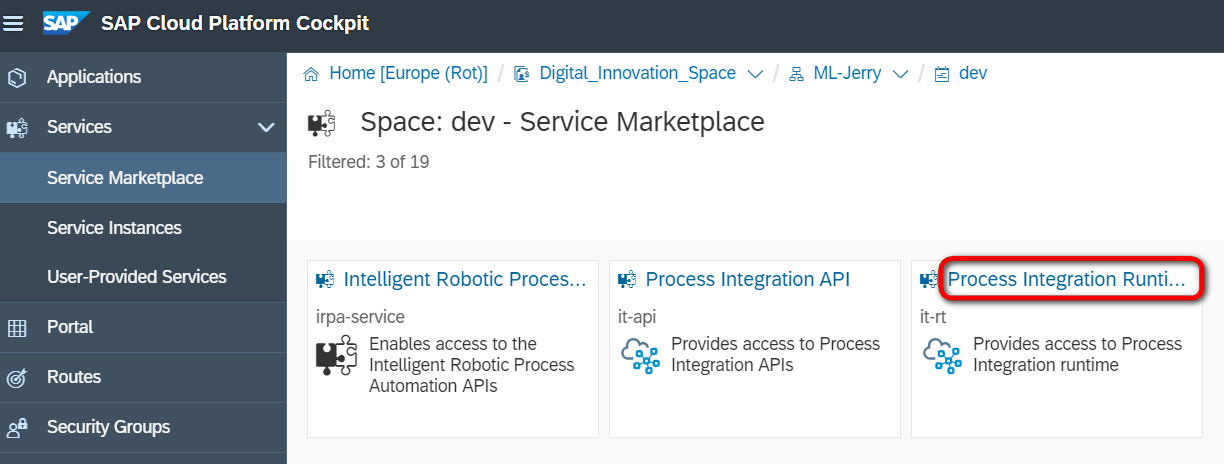1224x464 pixels.
Task: Click the Process Integration API title link
Action: (748, 280)
